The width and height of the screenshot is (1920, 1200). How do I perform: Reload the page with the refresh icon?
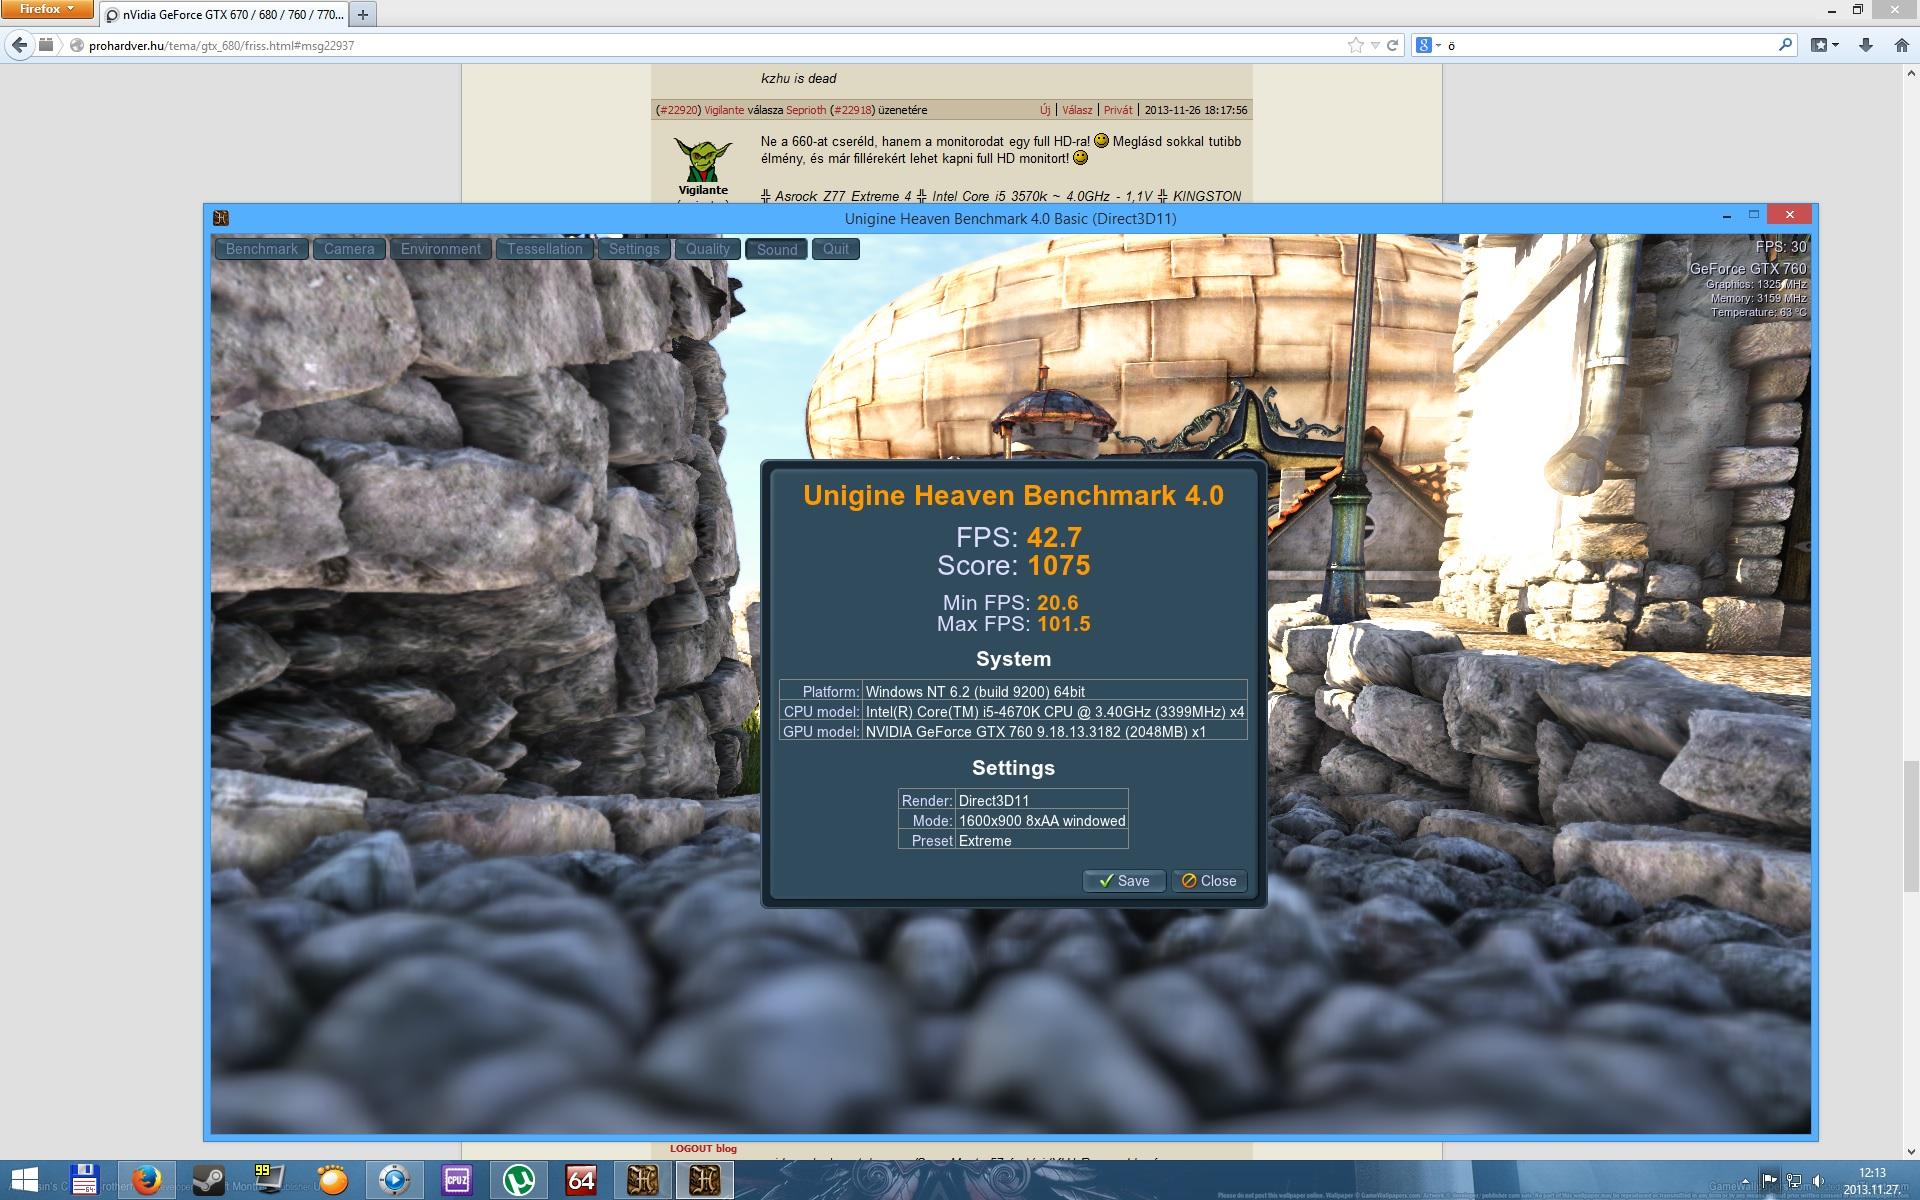point(1392,45)
